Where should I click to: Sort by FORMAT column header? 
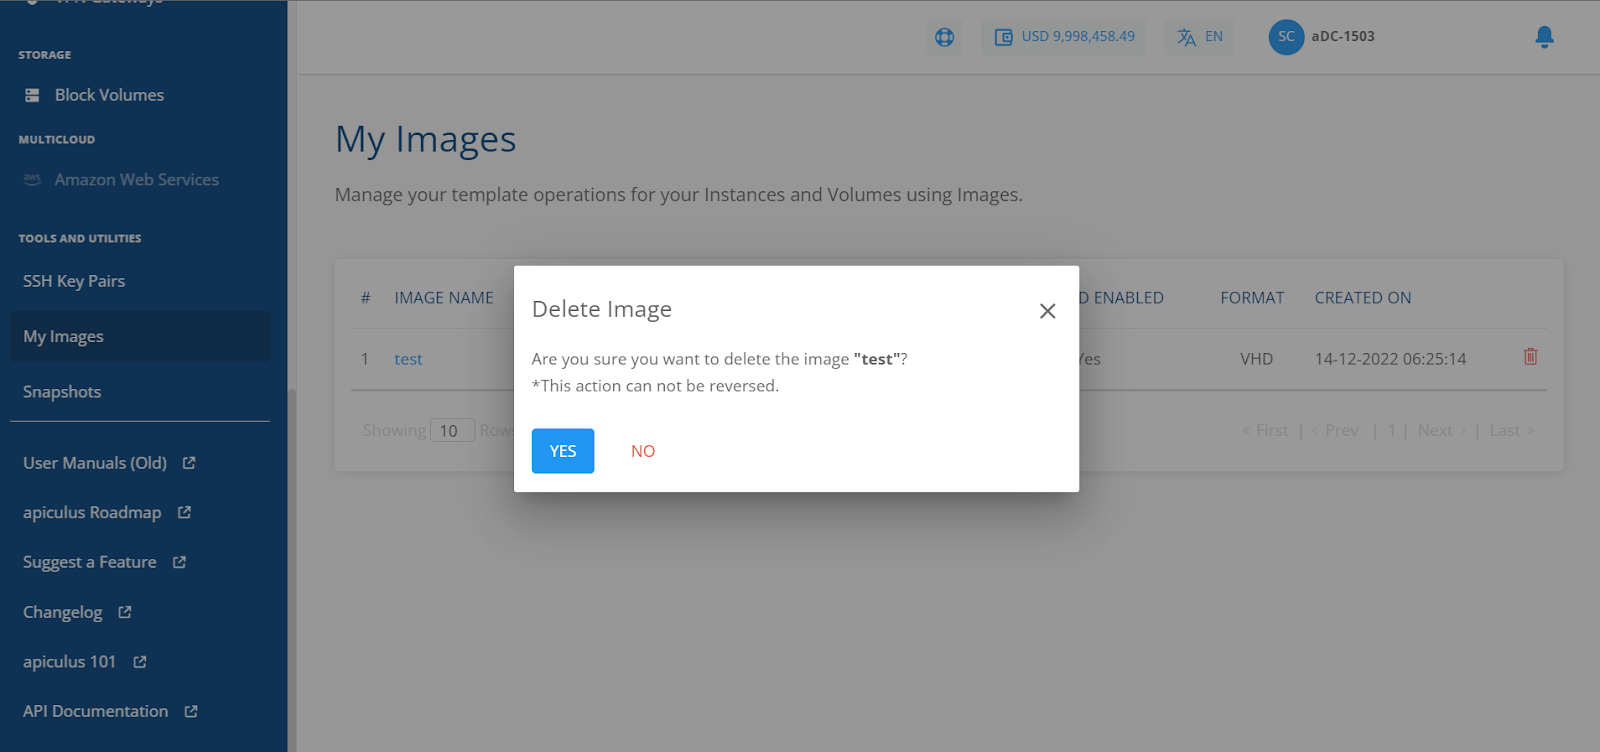(1252, 298)
